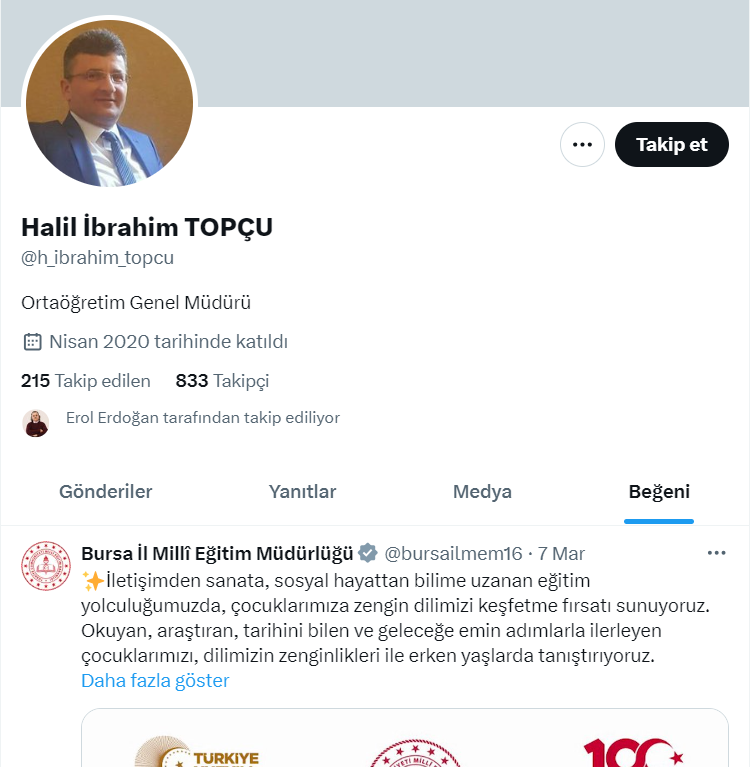The image size is (751, 767).
Task: Click the 100th anniversary logo in post image
Action: [x=633, y=752]
